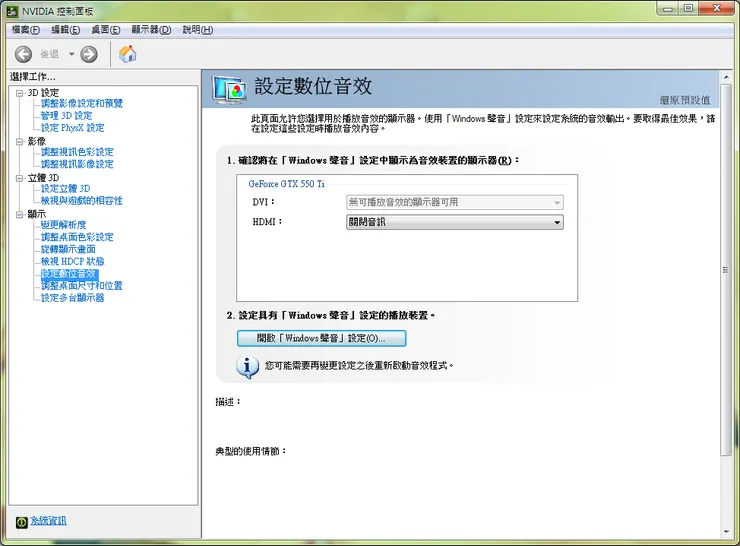Select 檢視 HDCP 狀態 in the tree
Screen dimensions: 740x546
pyautogui.click(x=73, y=261)
